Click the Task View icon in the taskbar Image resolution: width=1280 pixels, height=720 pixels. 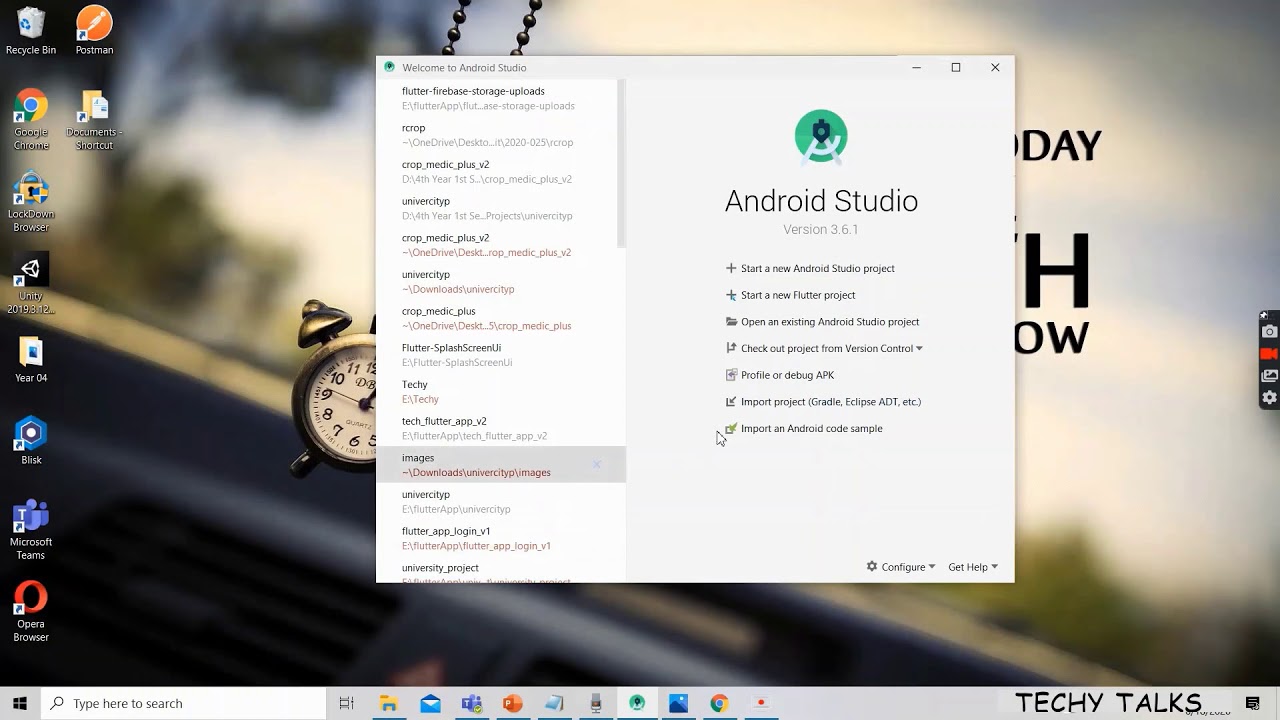(x=347, y=703)
